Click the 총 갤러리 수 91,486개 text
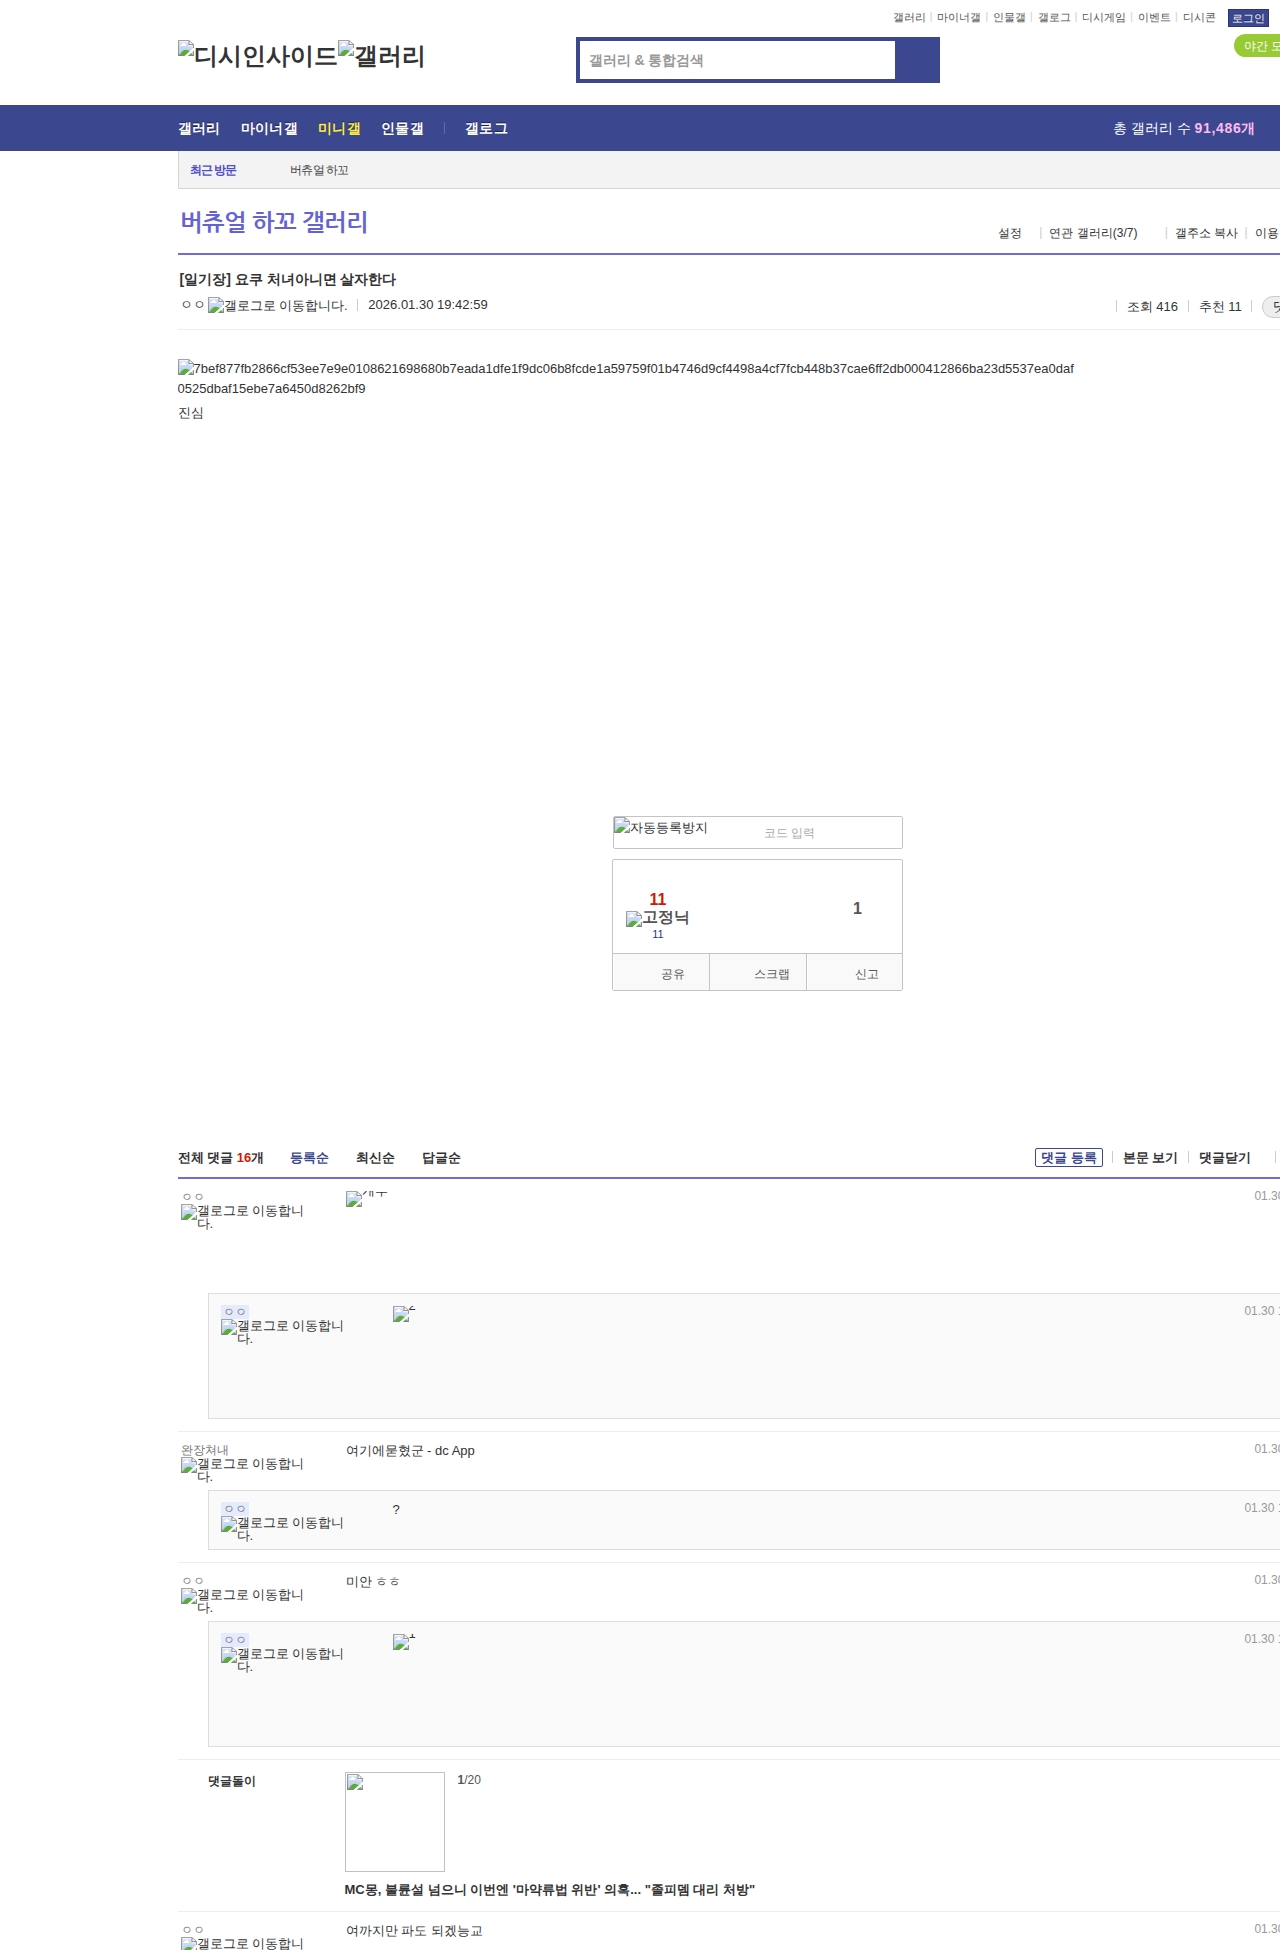 [x=1184, y=129]
